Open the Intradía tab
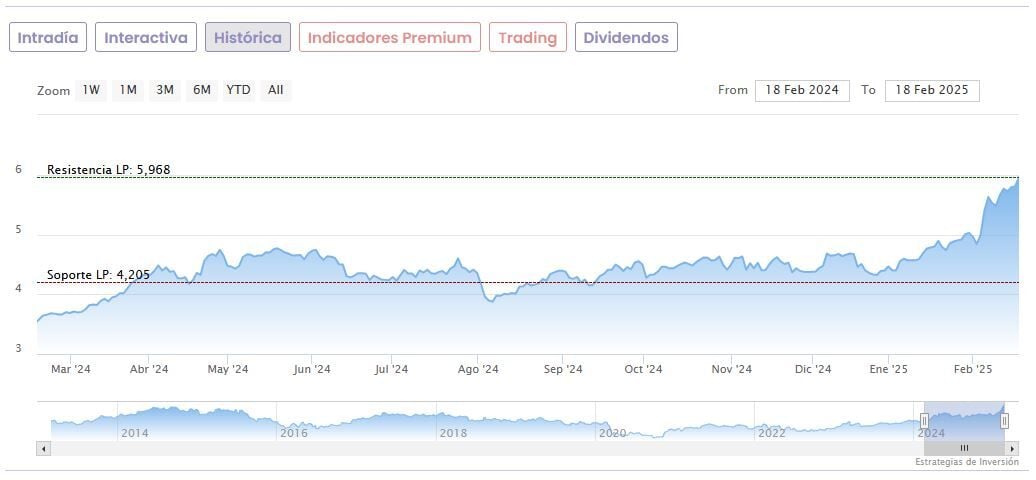Screen dimensions: 1036x480 click(48, 38)
